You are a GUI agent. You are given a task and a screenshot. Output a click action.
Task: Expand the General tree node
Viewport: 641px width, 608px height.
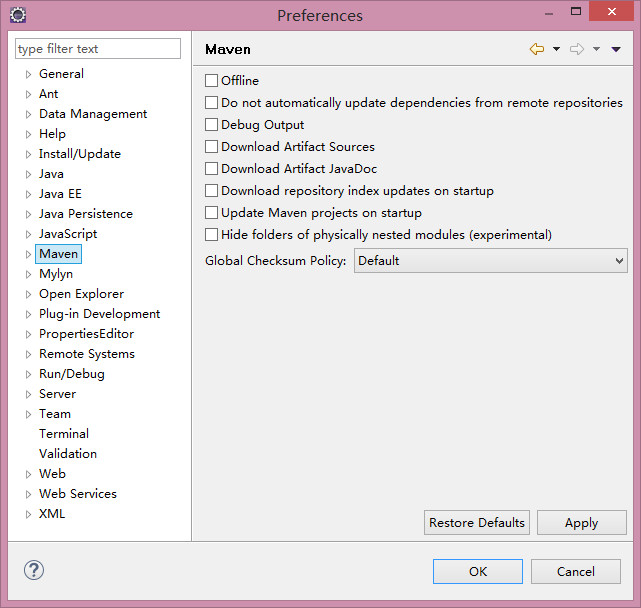point(28,74)
